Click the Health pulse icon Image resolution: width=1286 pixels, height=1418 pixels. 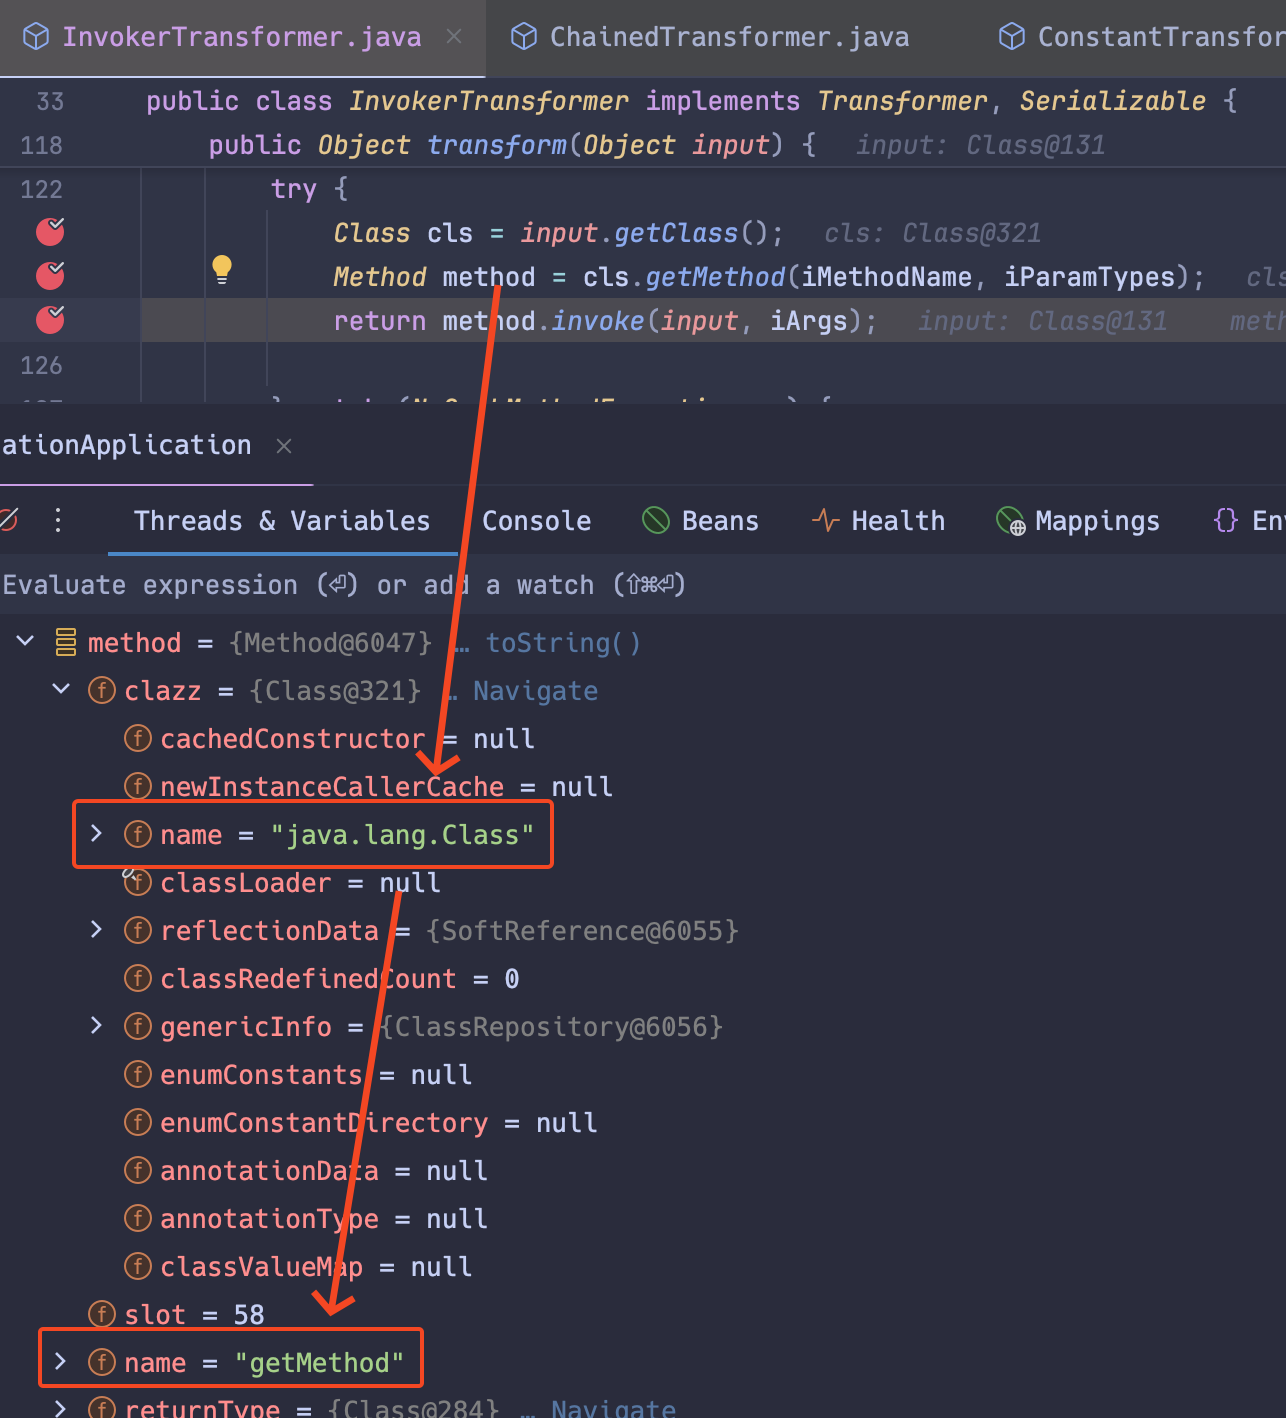[824, 520]
